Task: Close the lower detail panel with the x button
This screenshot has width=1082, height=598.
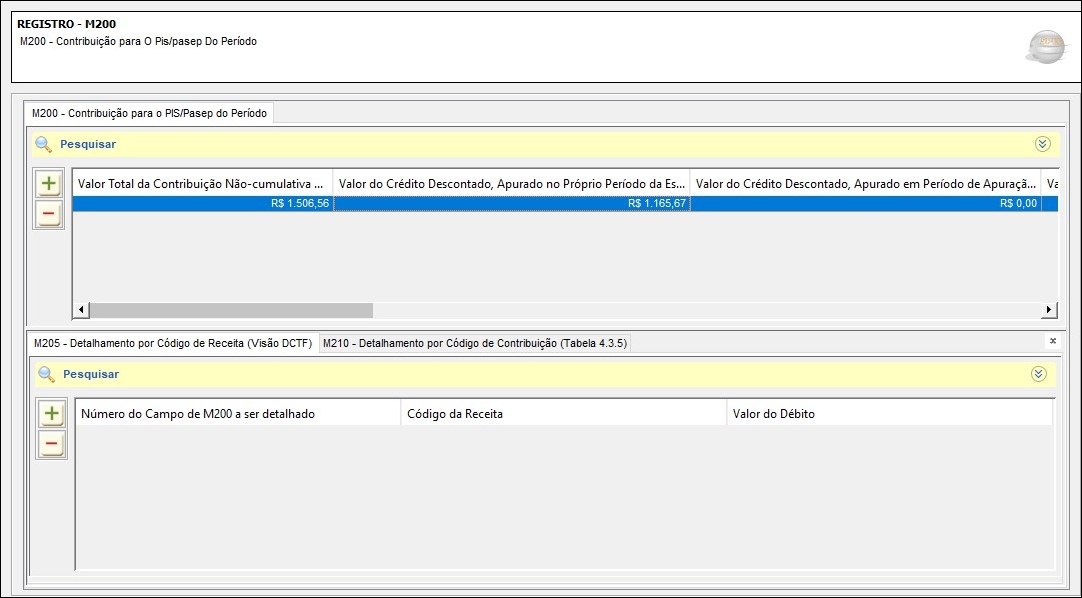Action: [1052, 341]
